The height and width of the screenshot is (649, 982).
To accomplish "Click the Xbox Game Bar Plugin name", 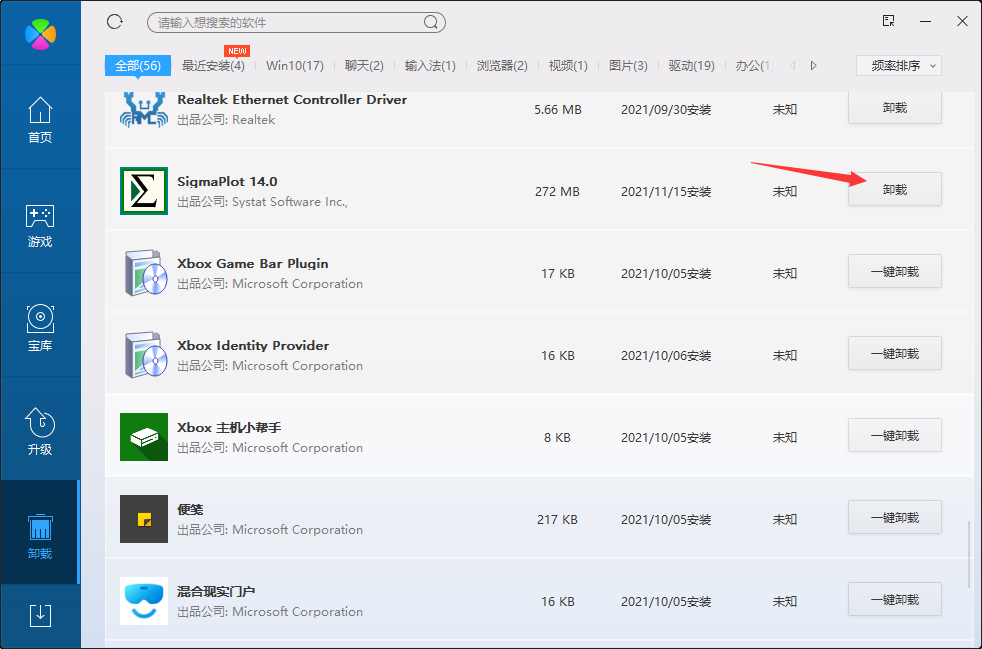I will (x=252, y=264).
